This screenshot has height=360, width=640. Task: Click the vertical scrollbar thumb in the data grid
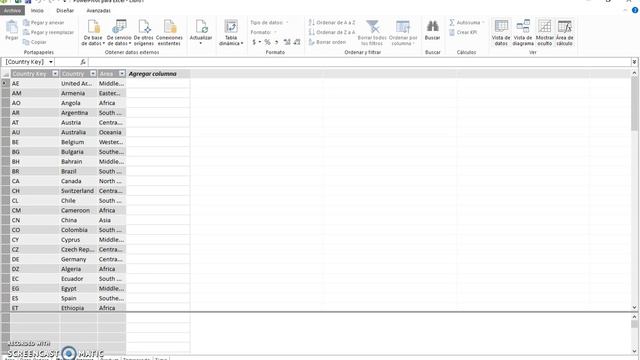[634, 104]
